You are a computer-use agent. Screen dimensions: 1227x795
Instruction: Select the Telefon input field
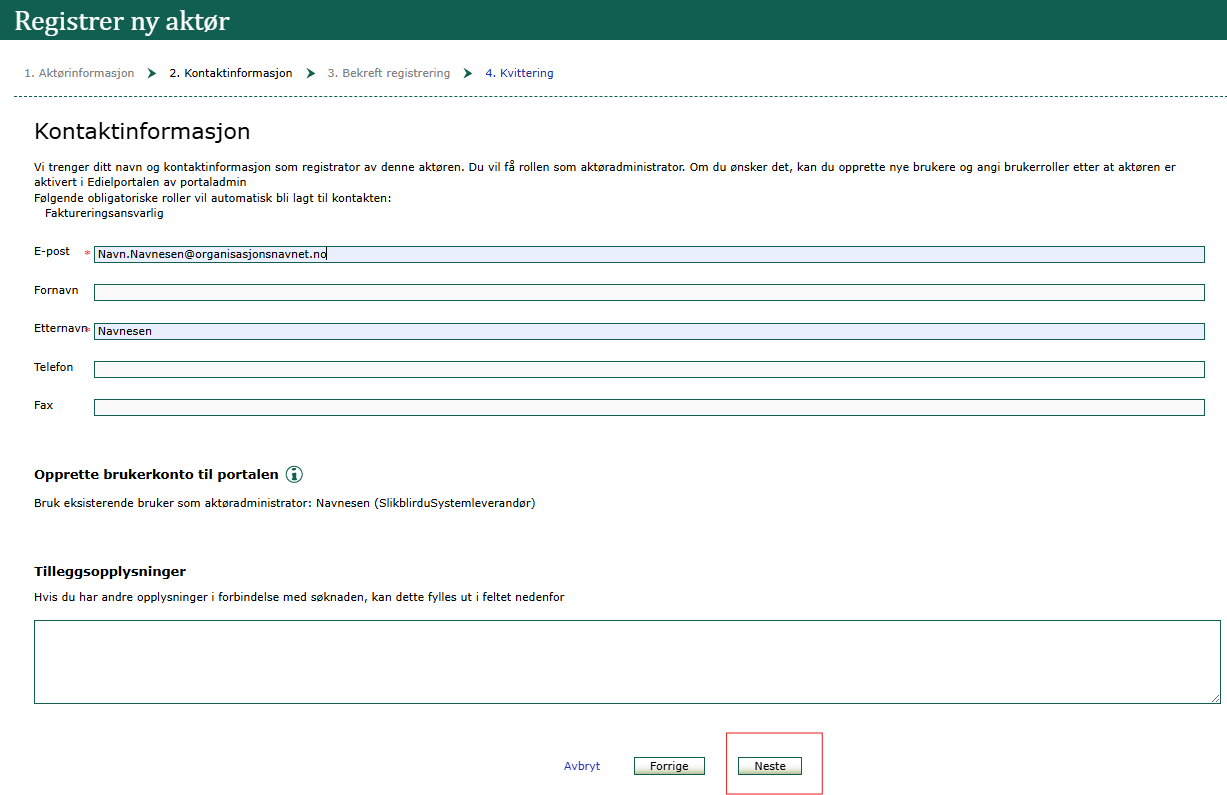point(649,369)
